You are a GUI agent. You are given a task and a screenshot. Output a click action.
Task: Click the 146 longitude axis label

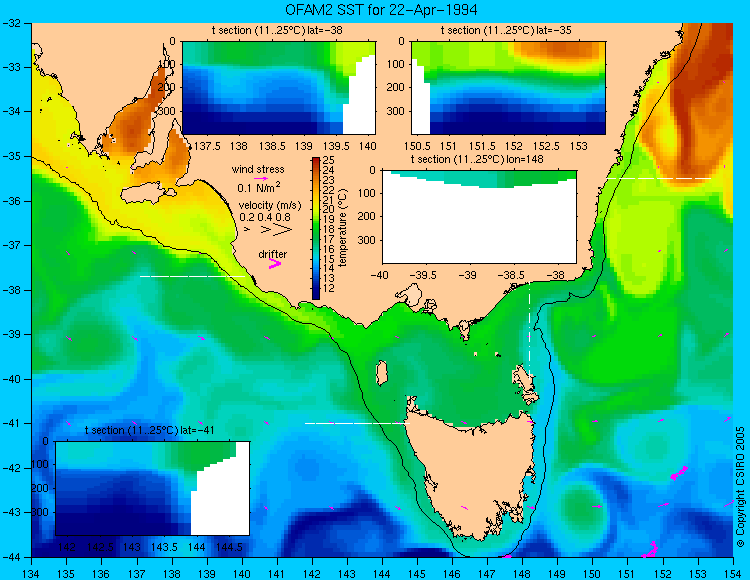click(x=452, y=574)
